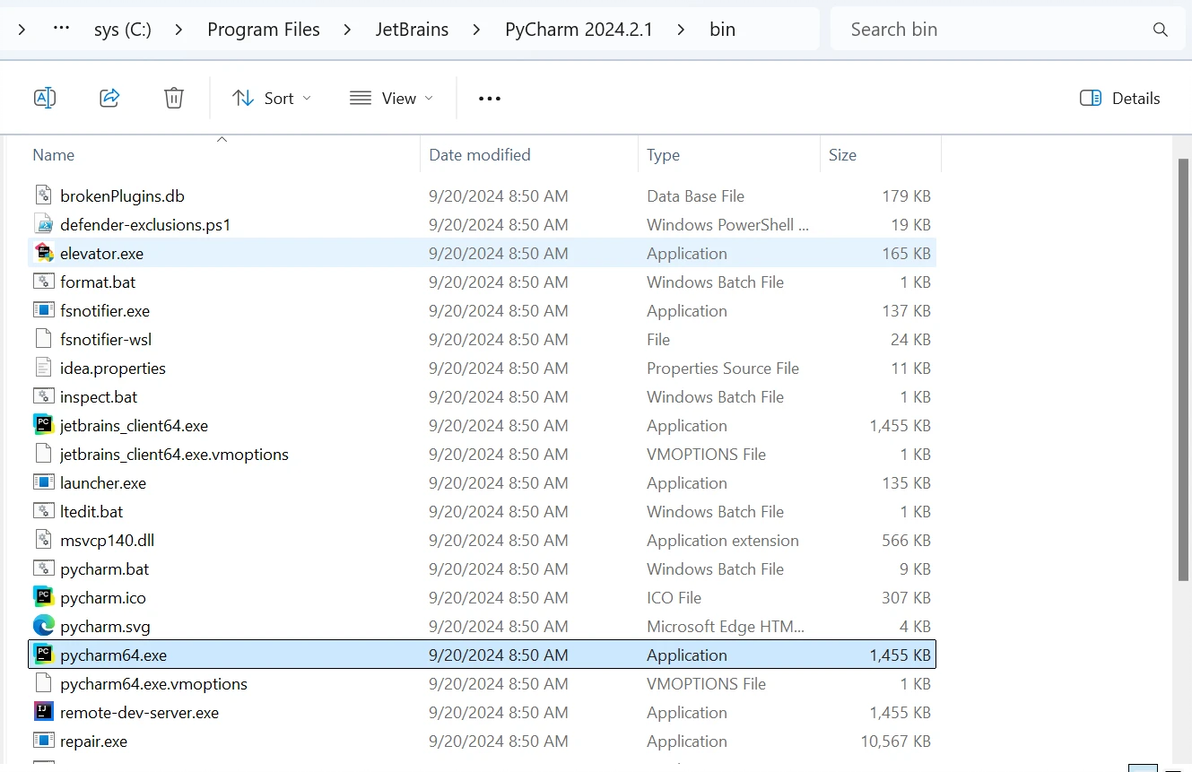The width and height of the screenshot is (1192, 772).
Task: Click the bin breadcrumb segment
Action: (722, 30)
